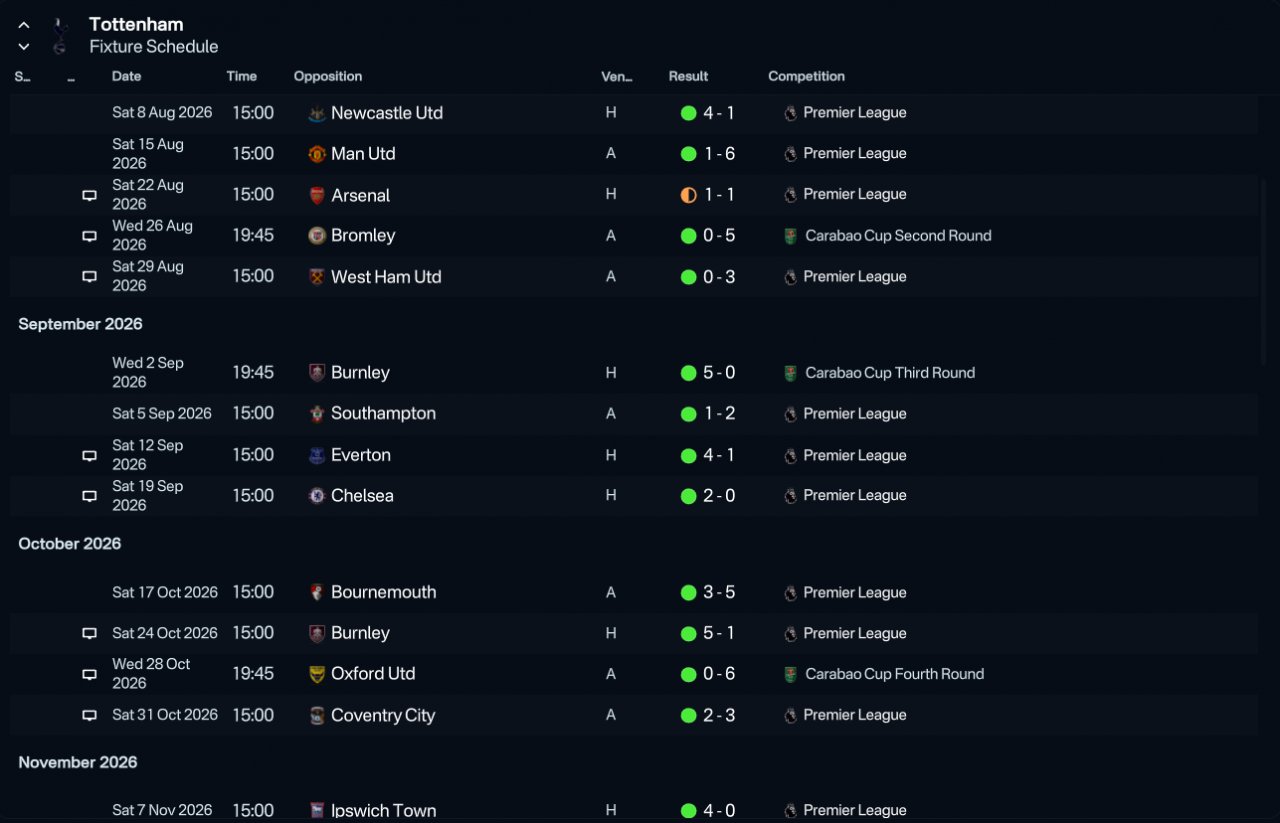
Task: Click the Newcastle Utd club badge
Action: (317, 113)
